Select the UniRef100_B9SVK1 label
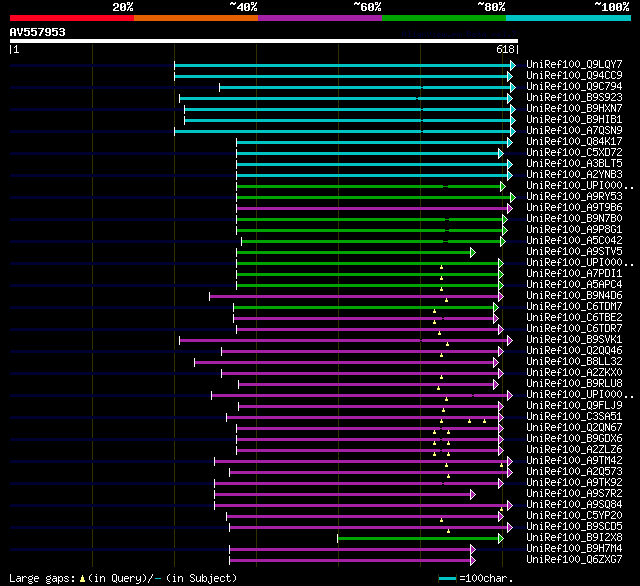This screenshot has width=640, height=586. click(574, 340)
